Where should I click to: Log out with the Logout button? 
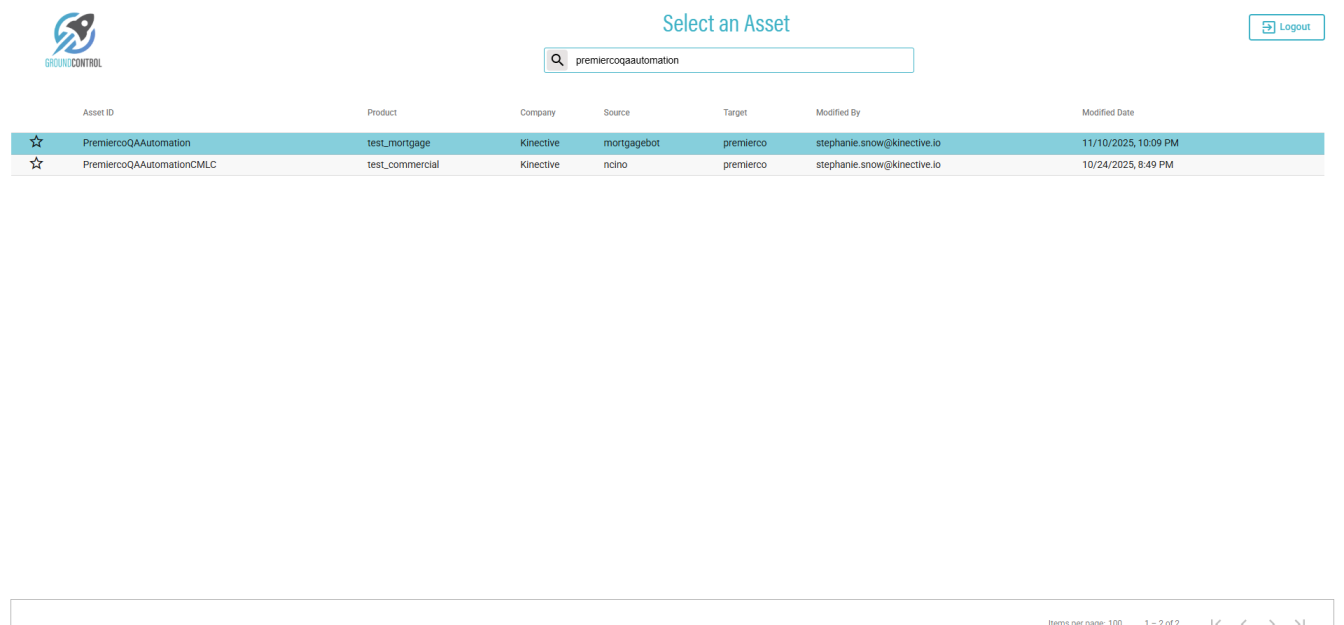(x=1286, y=27)
